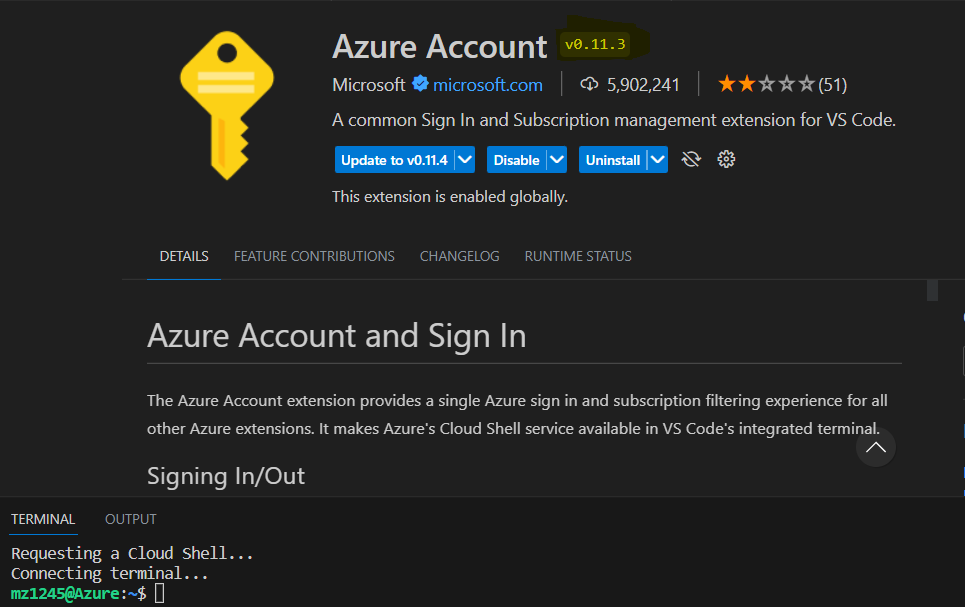Switch to the CHANGELOG tab
This screenshot has height=607, width=965.
click(459, 256)
